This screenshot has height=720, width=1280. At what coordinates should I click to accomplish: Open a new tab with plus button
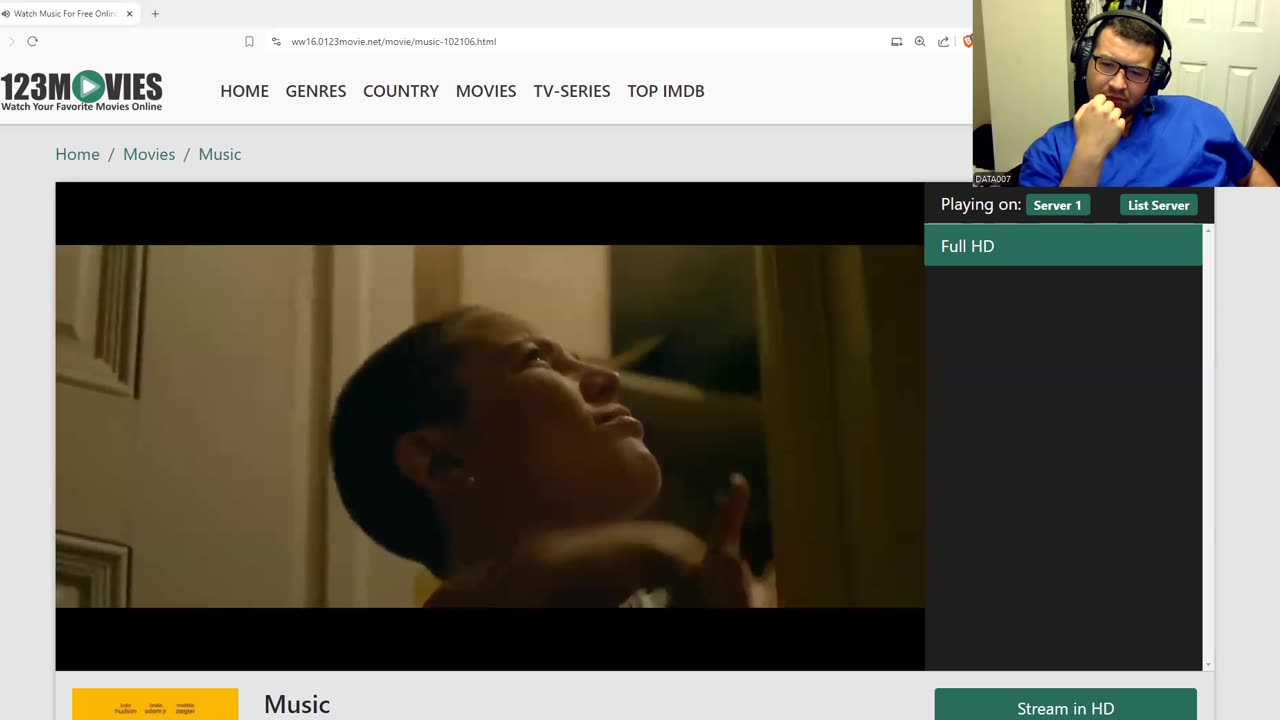pyautogui.click(x=155, y=14)
